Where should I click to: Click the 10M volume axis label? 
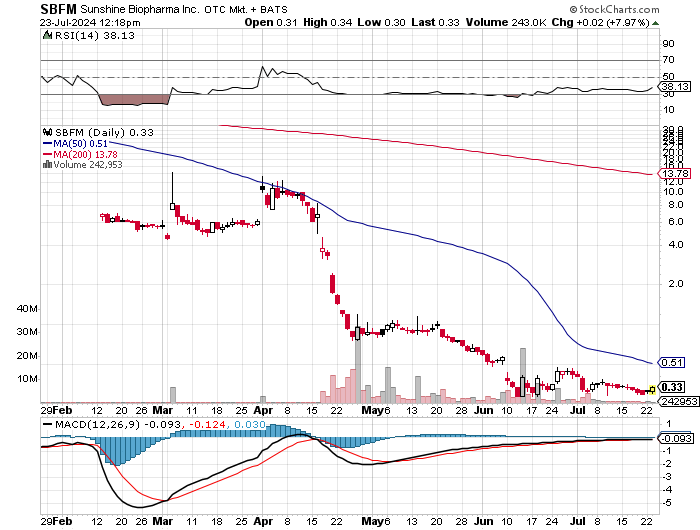coord(27,379)
